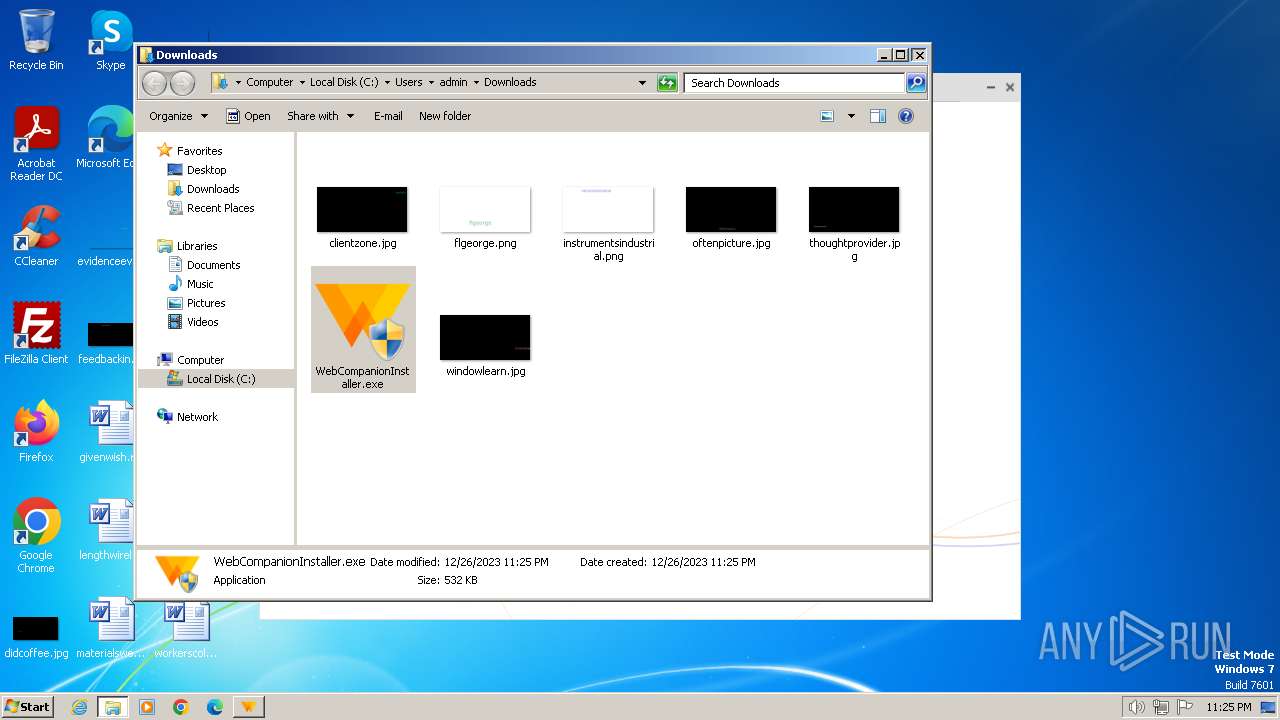This screenshot has height=720, width=1280.
Task: Select Desktop under Favorites
Action: pyautogui.click(x=197, y=170)
